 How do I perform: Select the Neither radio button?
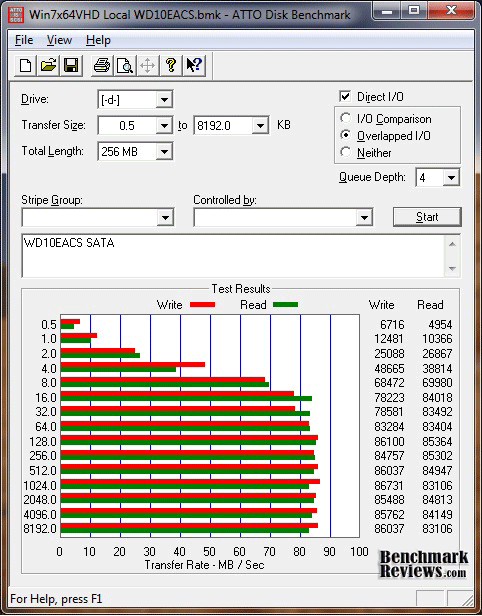[346, 152]
